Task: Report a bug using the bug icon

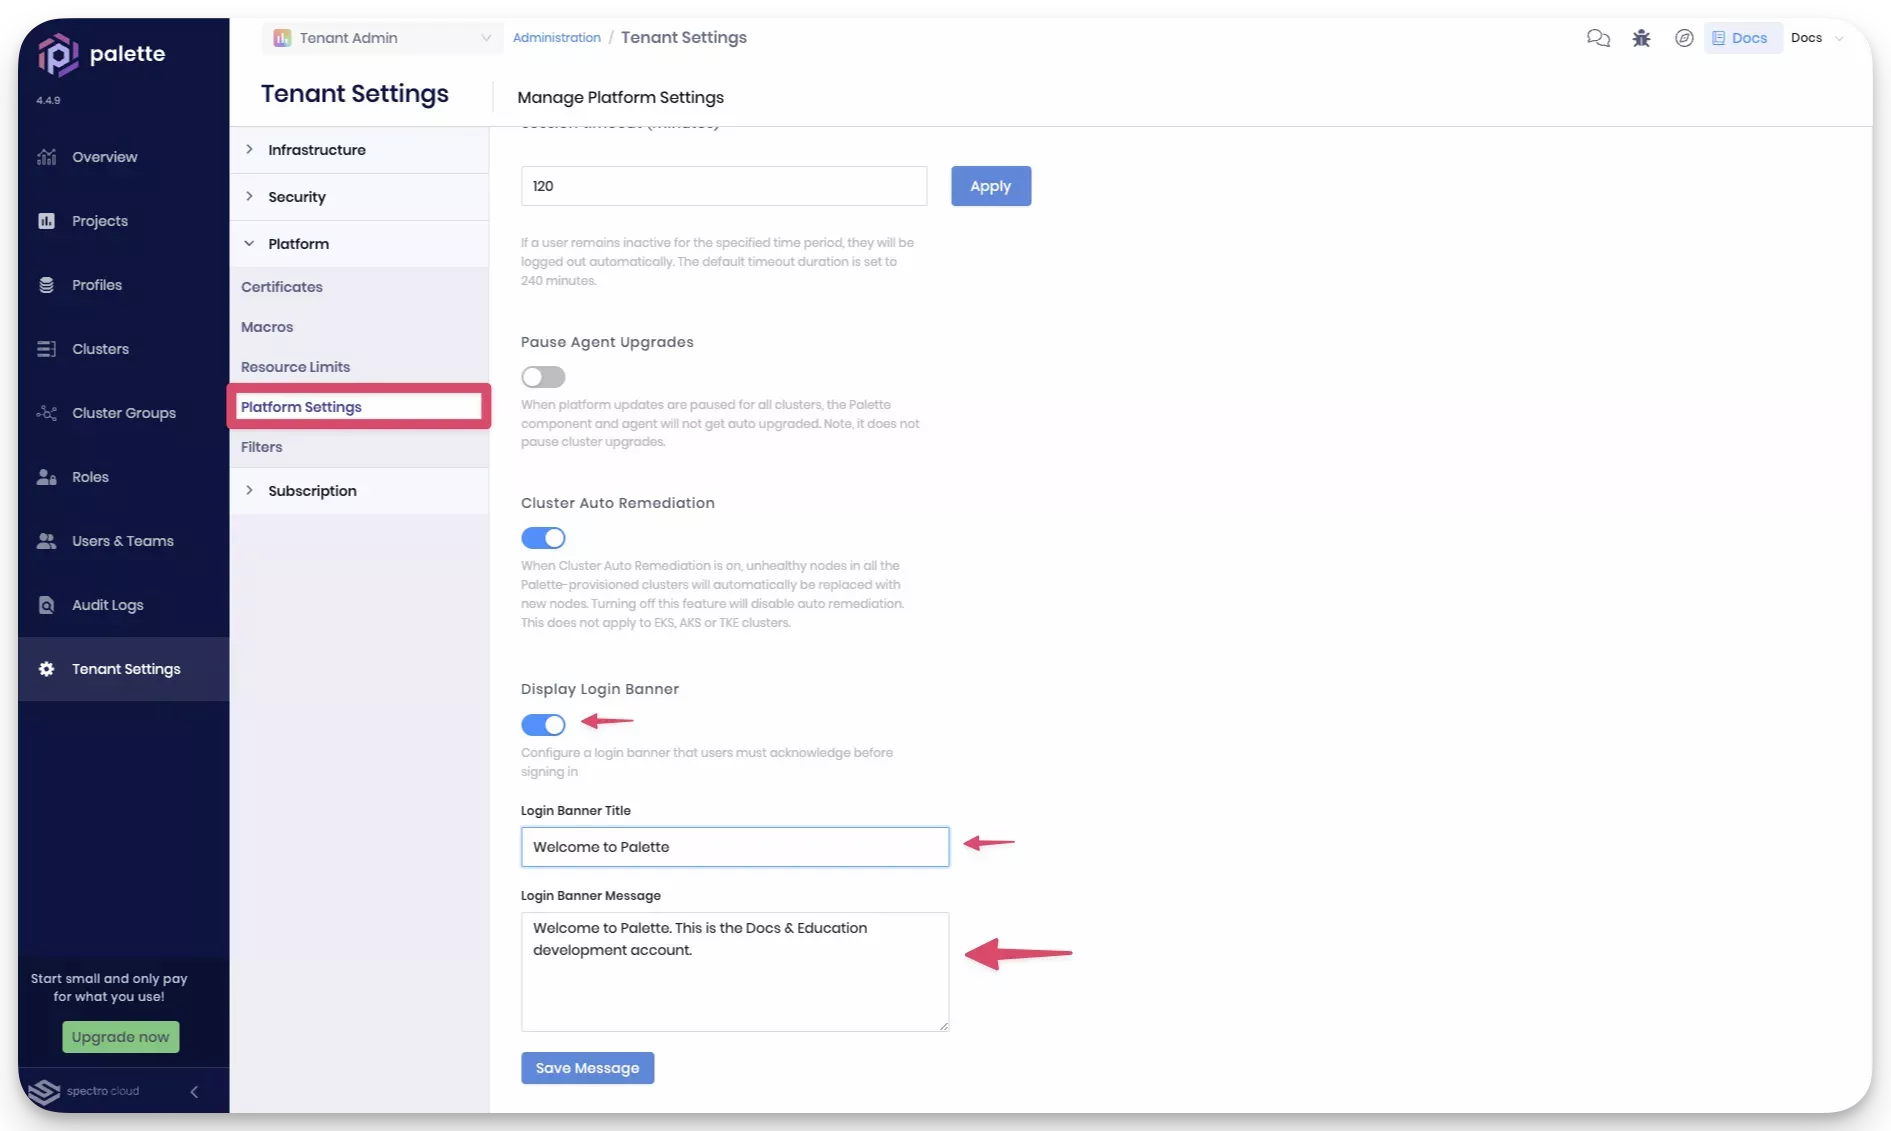Action: [1641, 37]
